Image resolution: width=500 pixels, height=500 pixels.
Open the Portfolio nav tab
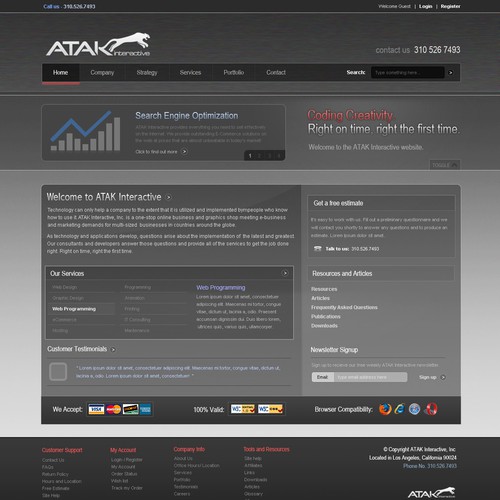(234, 72)
